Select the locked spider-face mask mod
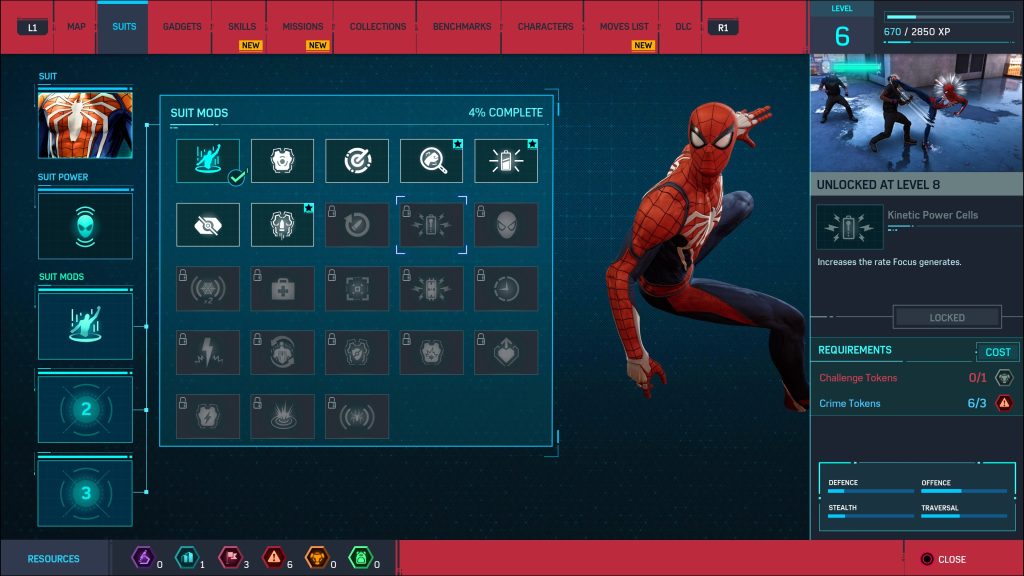The width and height of the screenshot is (1024, 576). coord(506,225)
